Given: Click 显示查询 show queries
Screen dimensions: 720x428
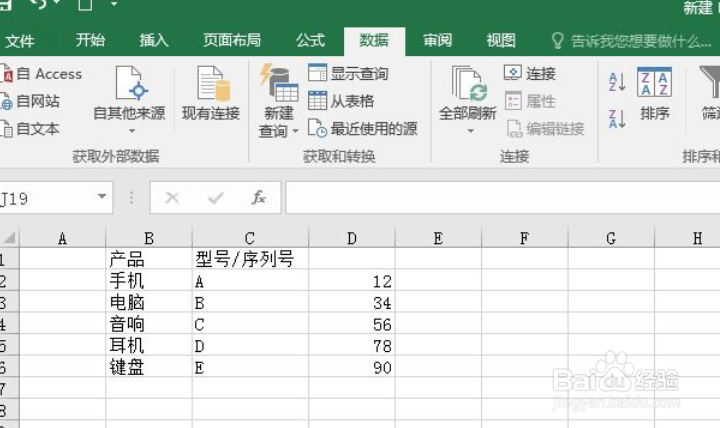Looking at the screenshot, I should coord(349,73).
